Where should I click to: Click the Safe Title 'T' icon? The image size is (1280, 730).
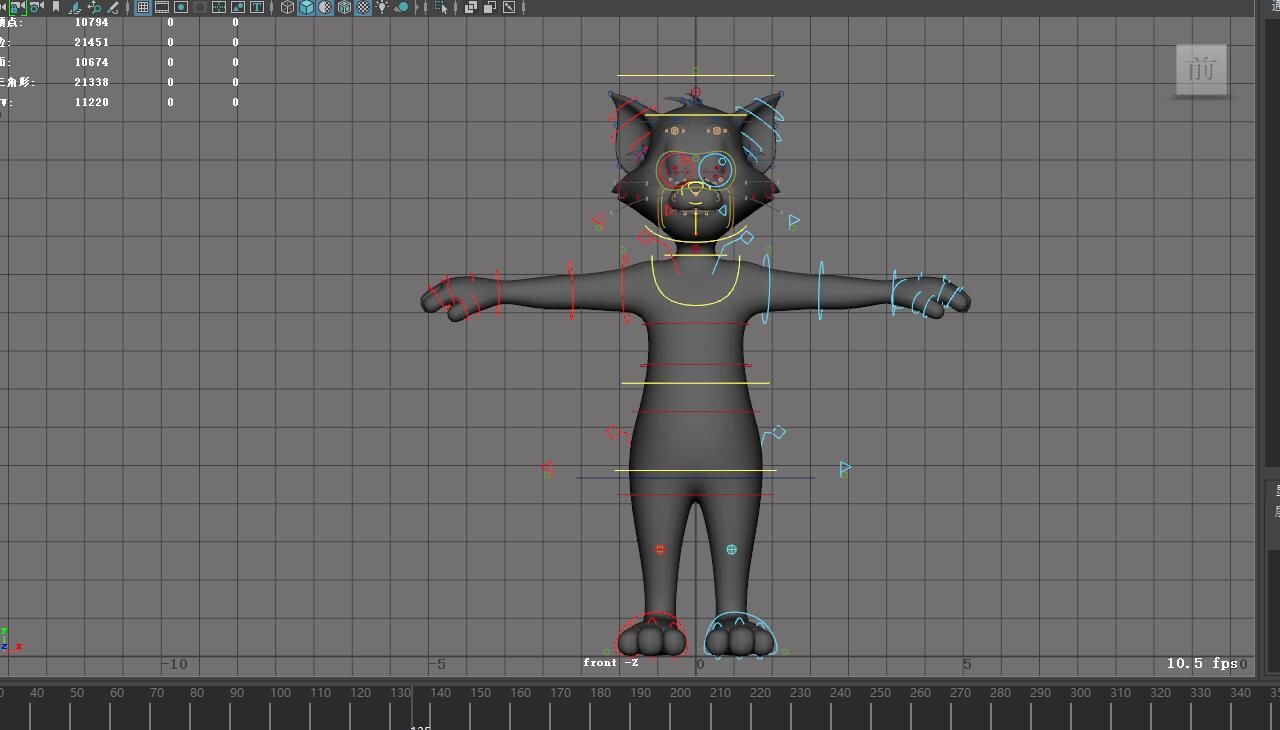pos(257,7)
